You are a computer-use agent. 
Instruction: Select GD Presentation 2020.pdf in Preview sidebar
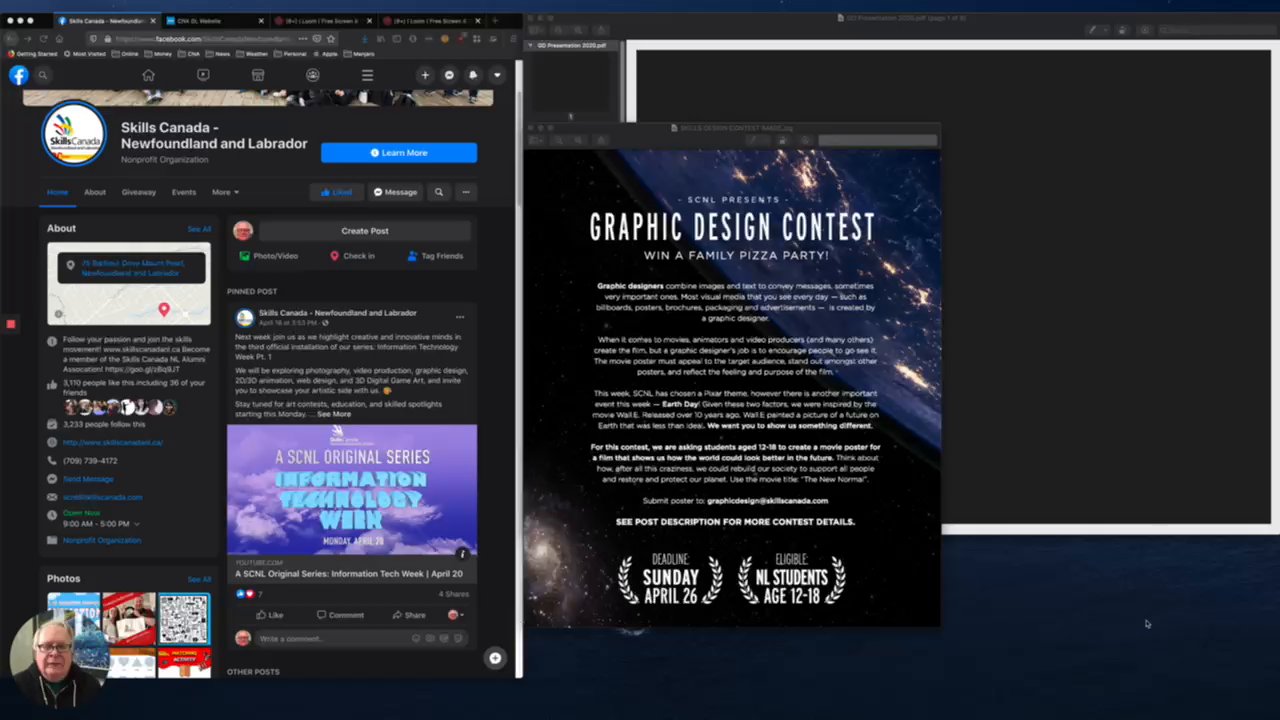(x=571, y=45)
